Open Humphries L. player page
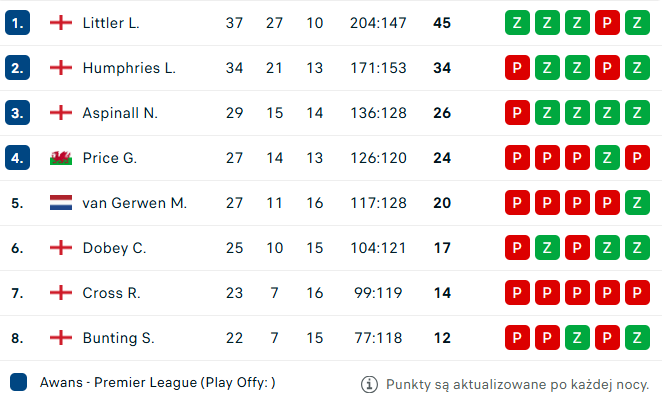 129,68
